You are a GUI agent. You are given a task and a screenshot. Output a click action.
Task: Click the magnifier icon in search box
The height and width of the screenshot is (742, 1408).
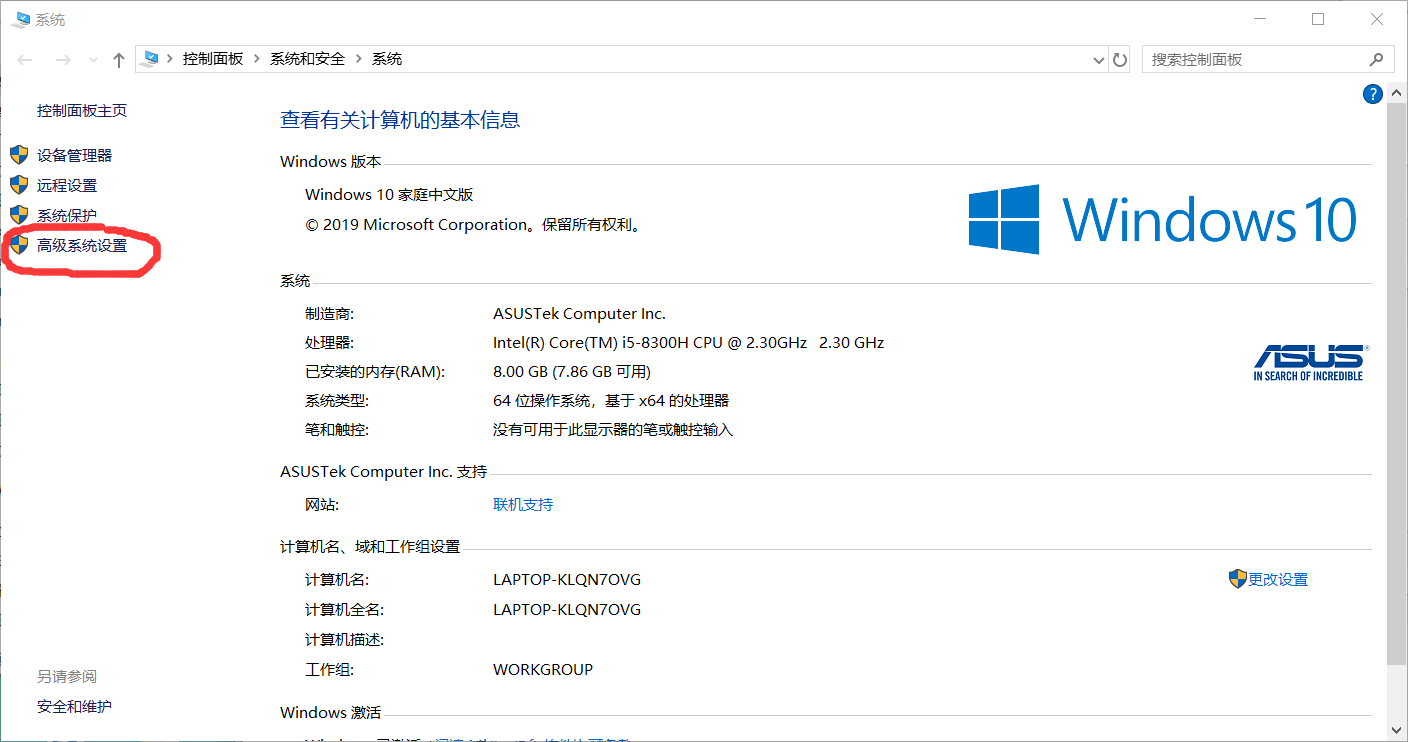(1377, 59)
